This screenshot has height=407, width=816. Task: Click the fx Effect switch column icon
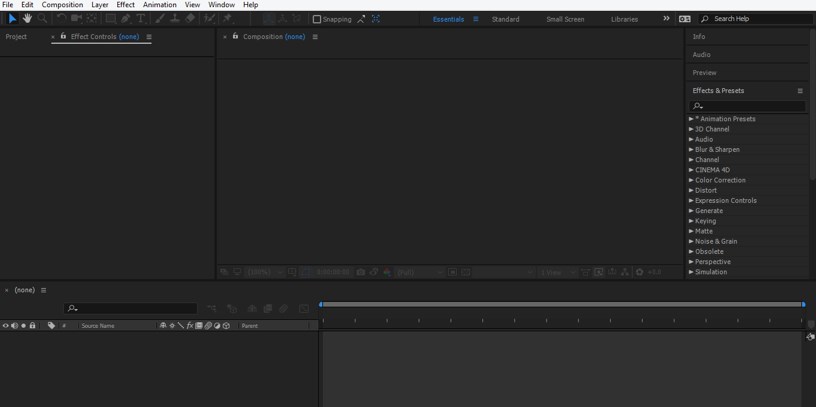190,326
